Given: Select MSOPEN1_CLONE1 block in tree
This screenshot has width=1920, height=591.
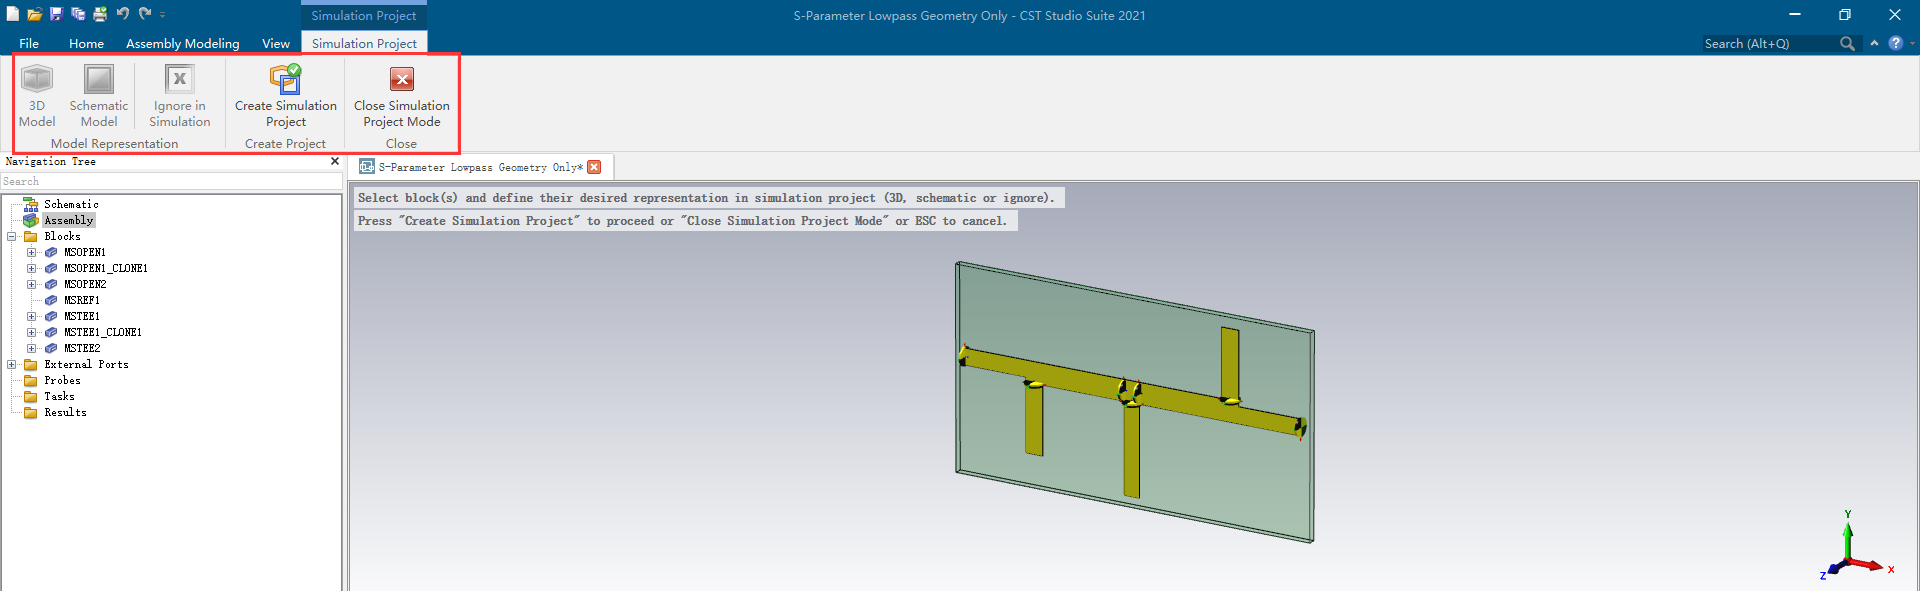Looking at the screenshot, I should pyautogui.click(x=106, y=268).
